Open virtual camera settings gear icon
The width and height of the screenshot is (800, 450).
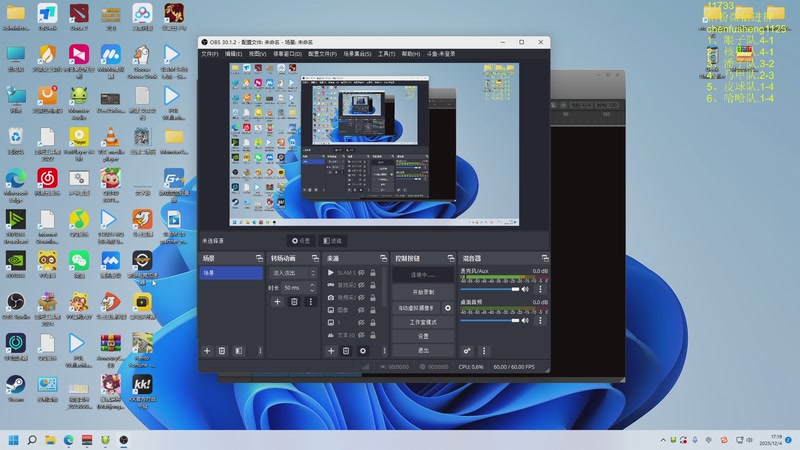click(x=447, y=308)
